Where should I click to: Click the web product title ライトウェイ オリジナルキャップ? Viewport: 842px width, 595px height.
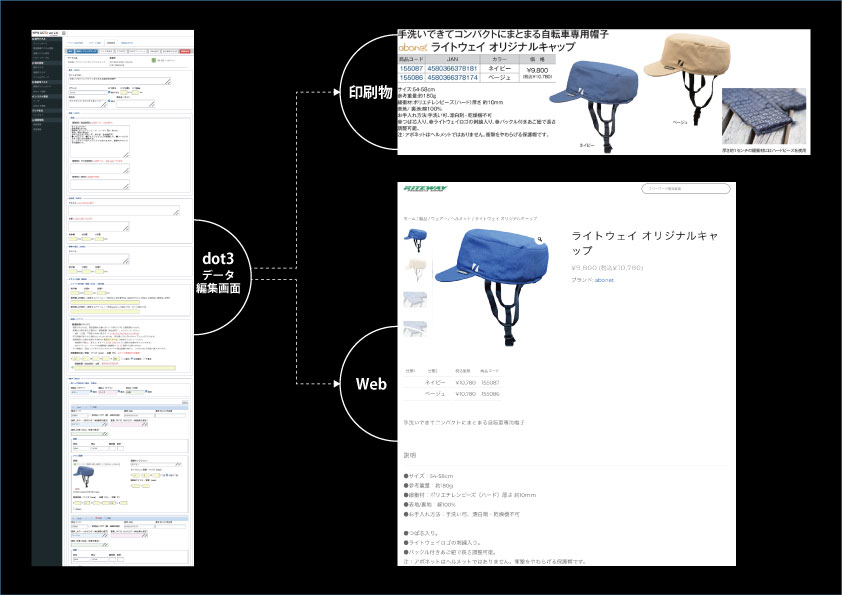(x=644, y=243)
